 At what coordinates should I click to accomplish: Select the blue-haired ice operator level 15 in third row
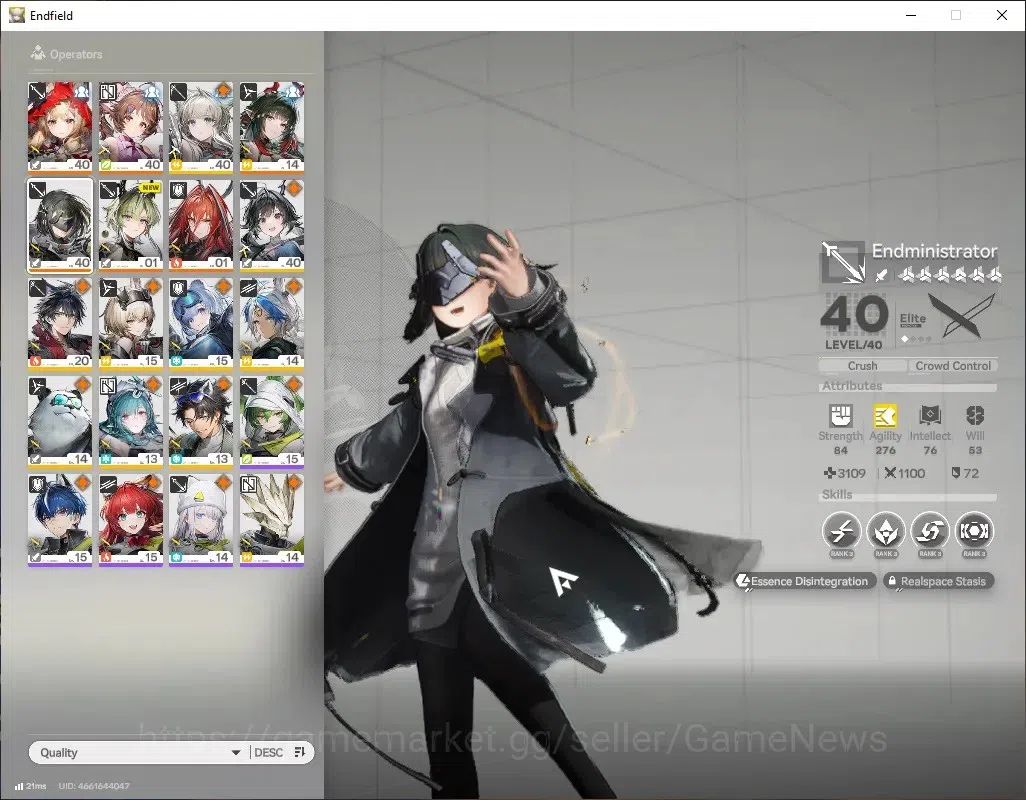201,324
